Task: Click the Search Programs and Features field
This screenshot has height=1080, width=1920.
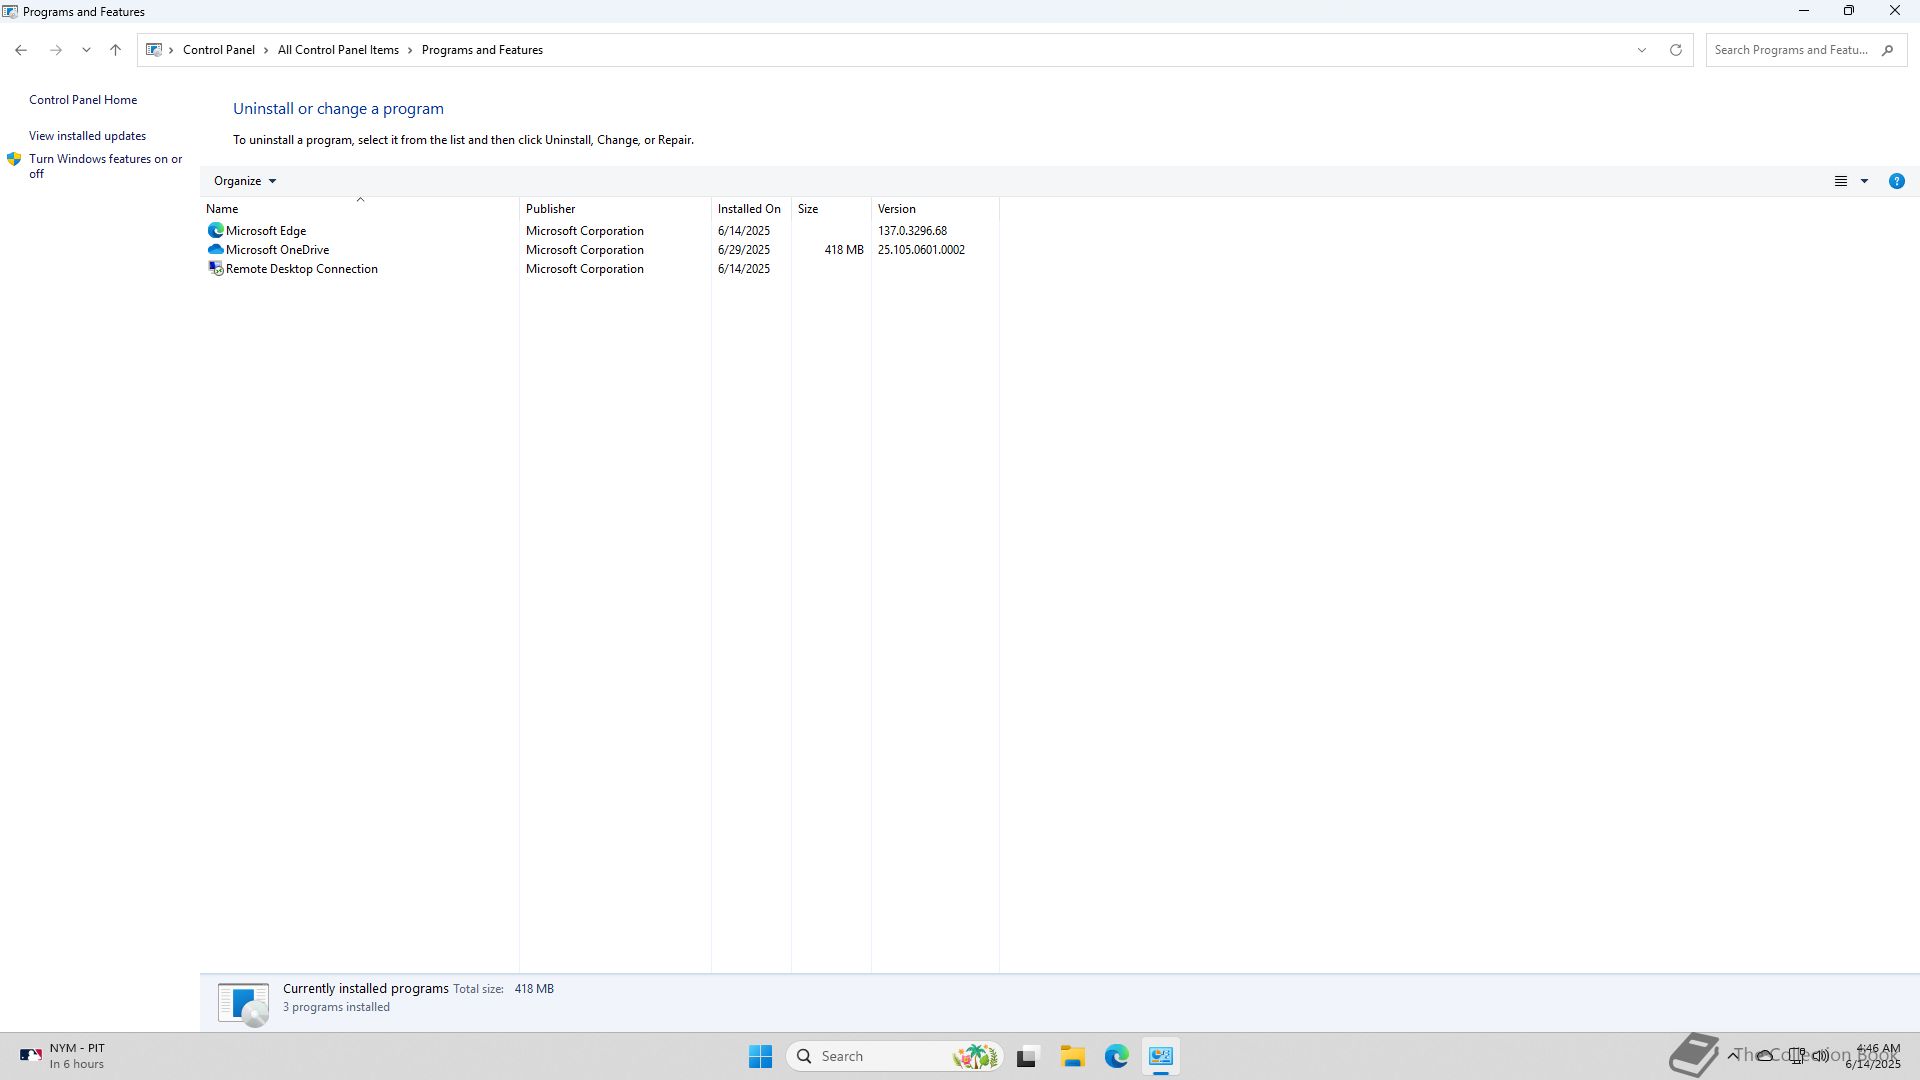Action: pyautogui.click(x=1790, y=50)
